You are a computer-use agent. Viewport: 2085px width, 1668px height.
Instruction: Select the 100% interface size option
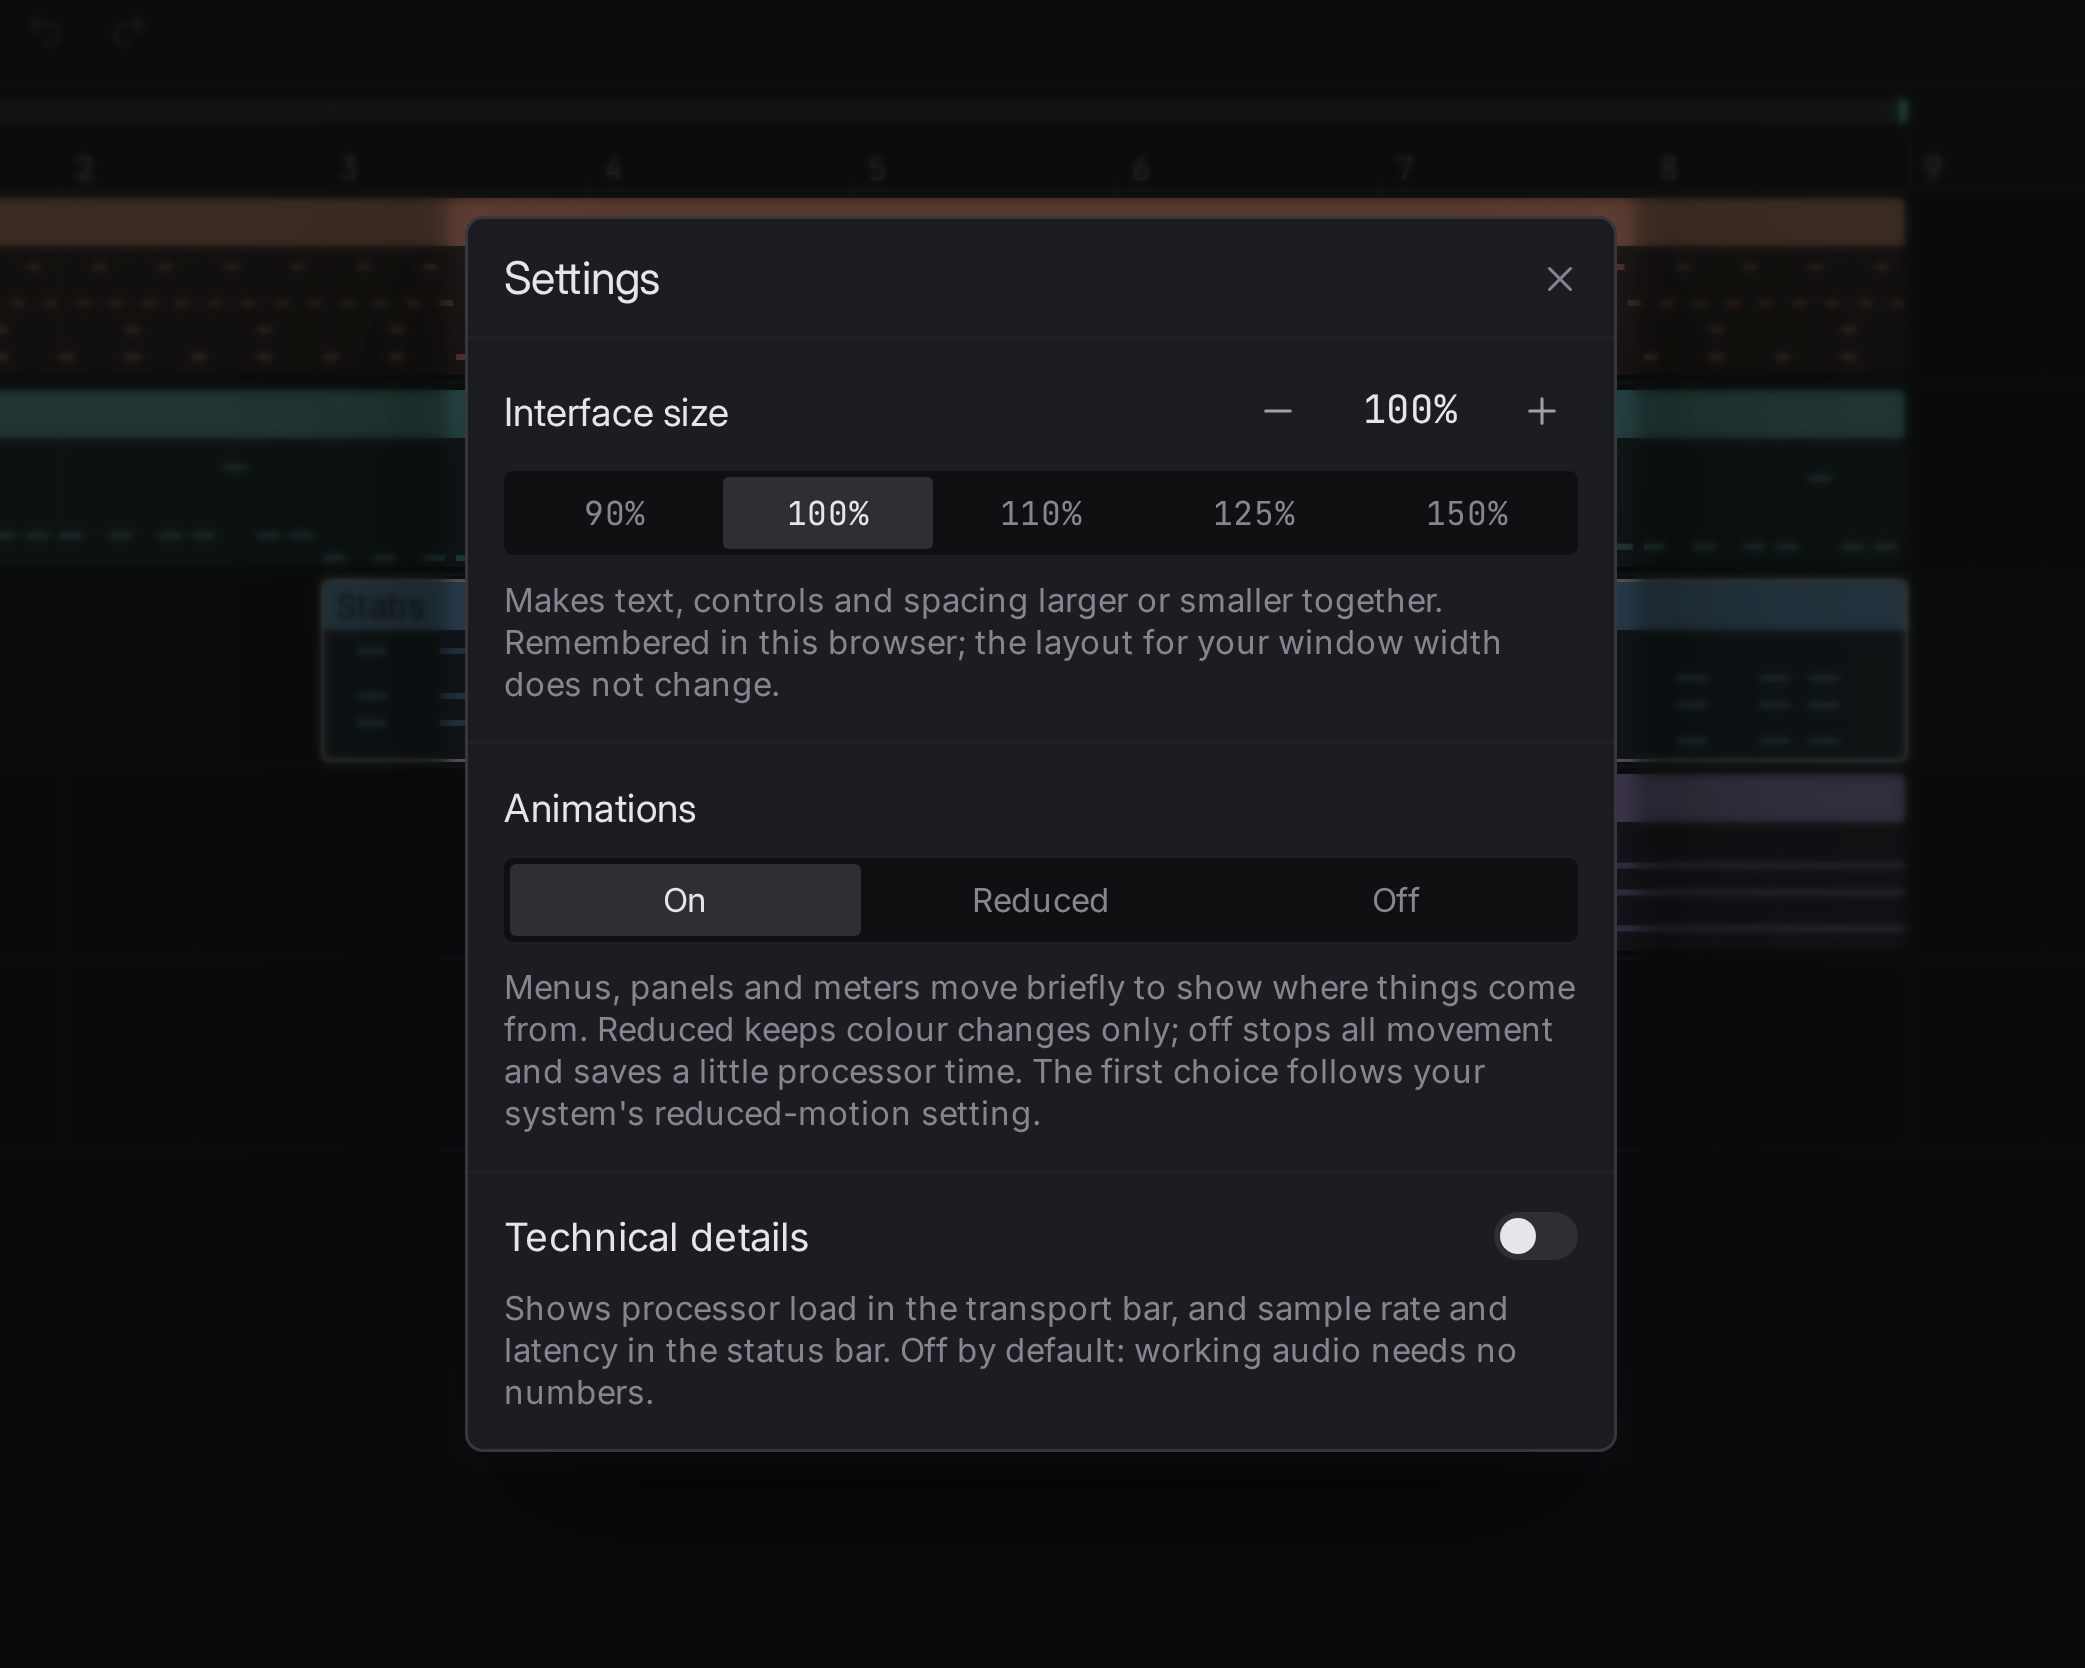(828, 513)
